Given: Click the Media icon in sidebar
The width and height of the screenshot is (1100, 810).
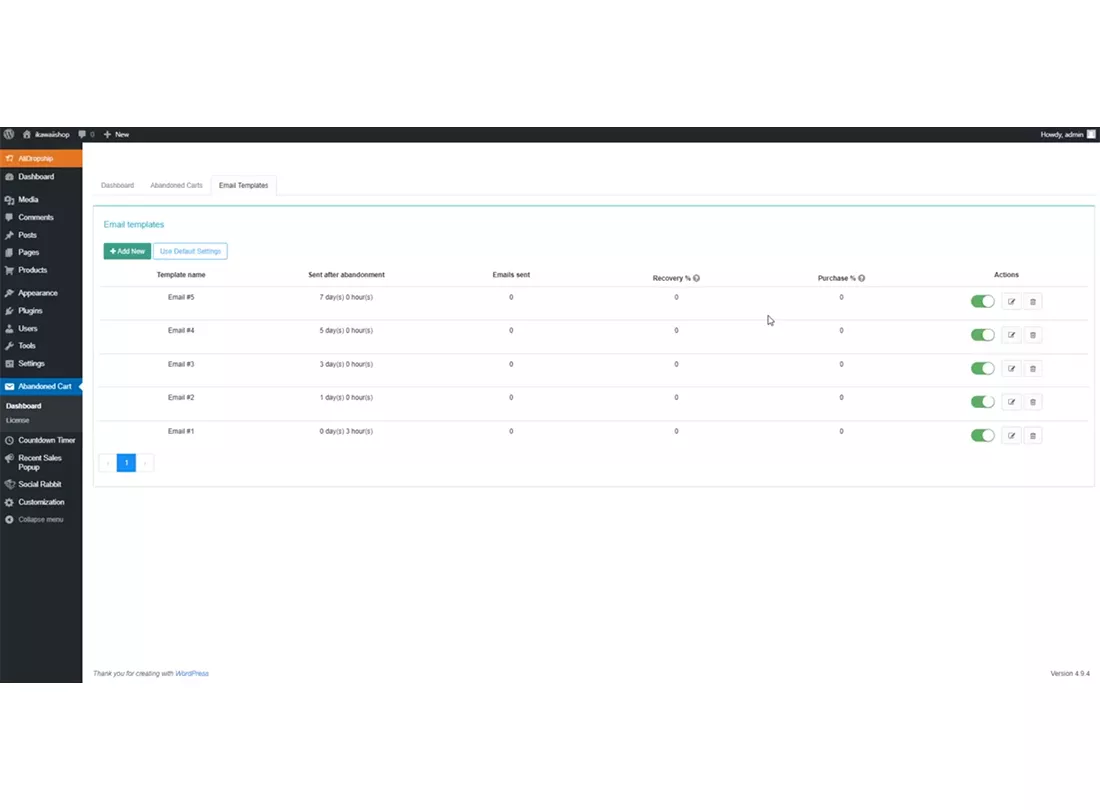Looking at the screenshot, I should 9,200.
